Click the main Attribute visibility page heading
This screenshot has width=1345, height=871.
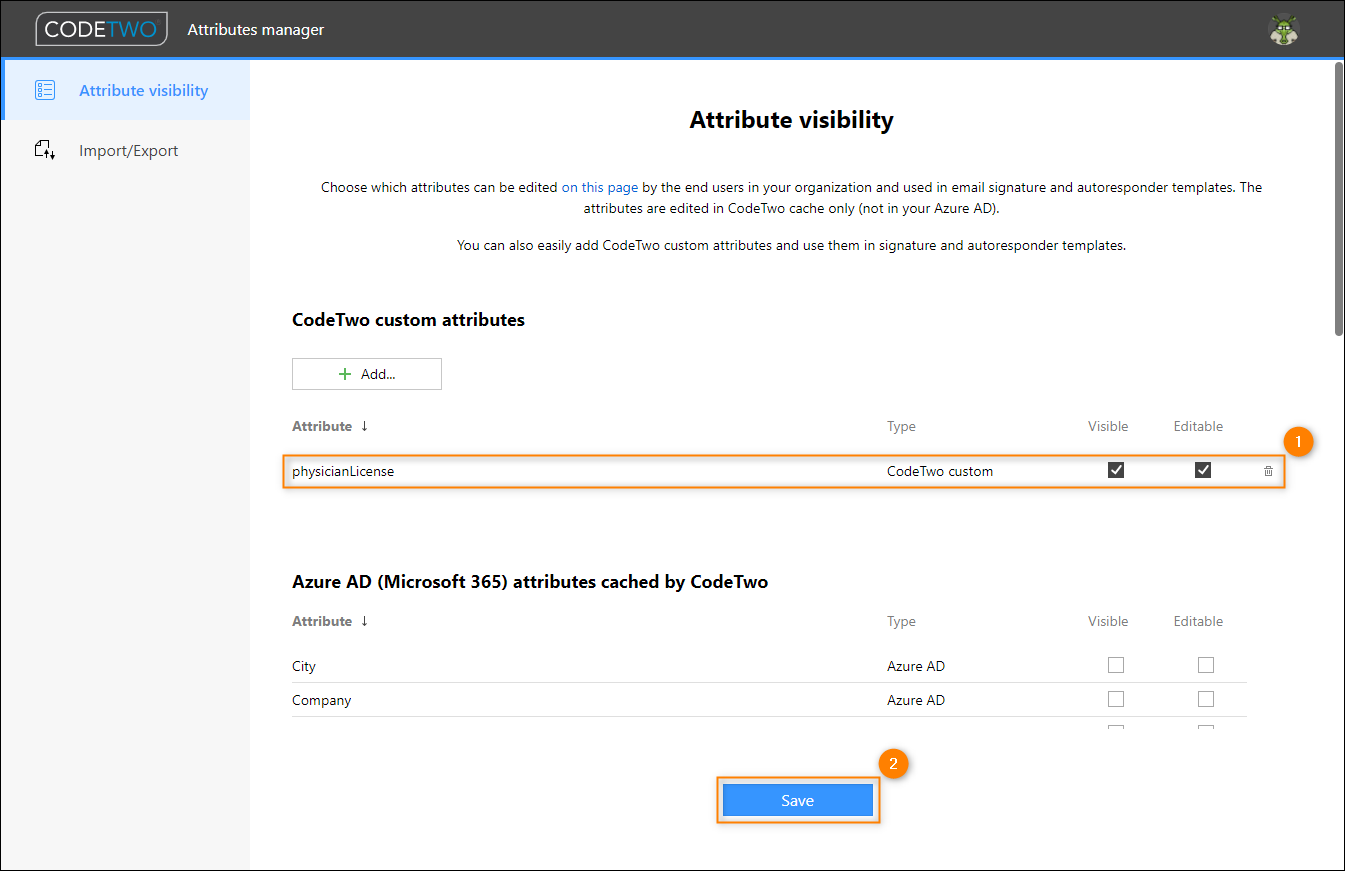[x=792, y=120]
